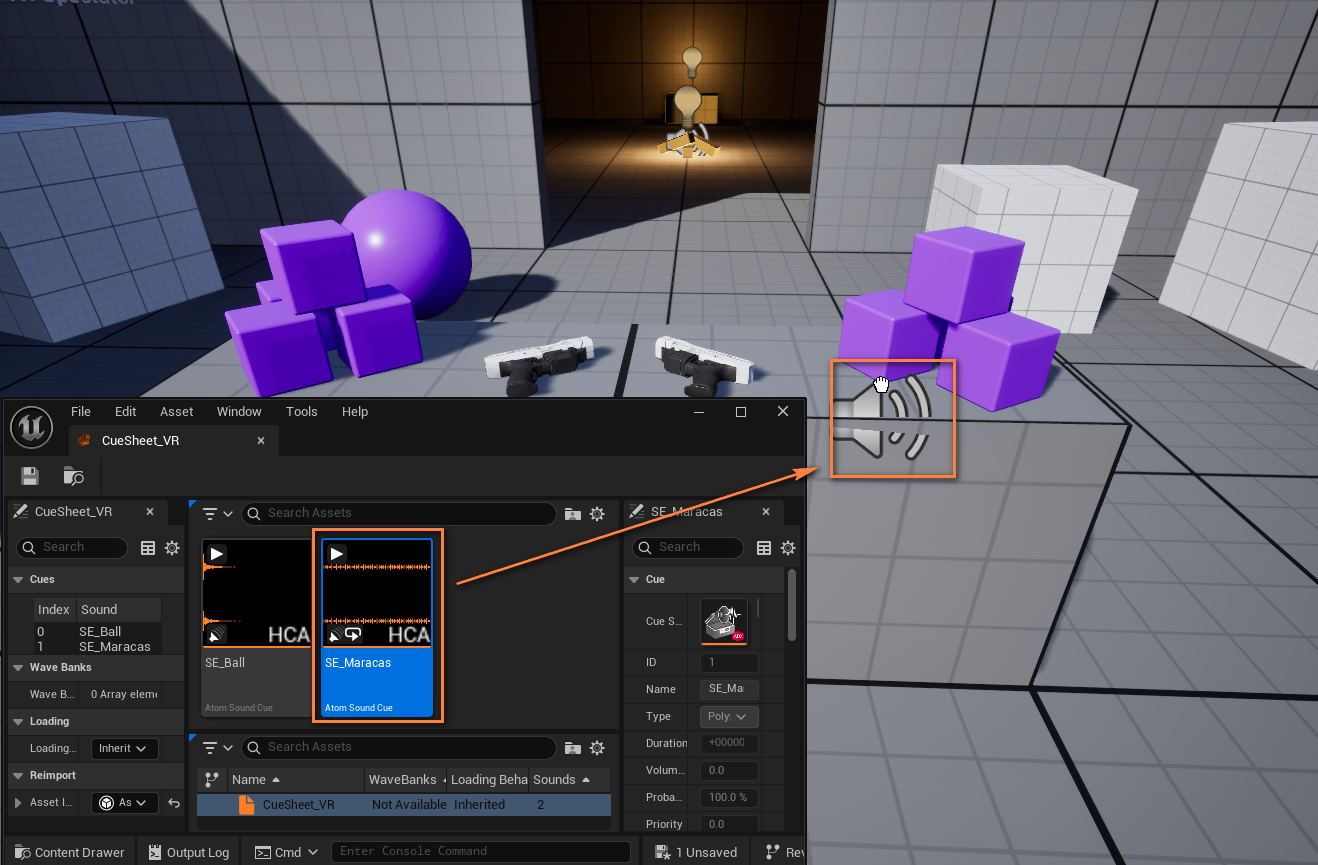This screenshot has height=865, width=1318.
Task: Sort by the Sounds column header
Action: 570,780
